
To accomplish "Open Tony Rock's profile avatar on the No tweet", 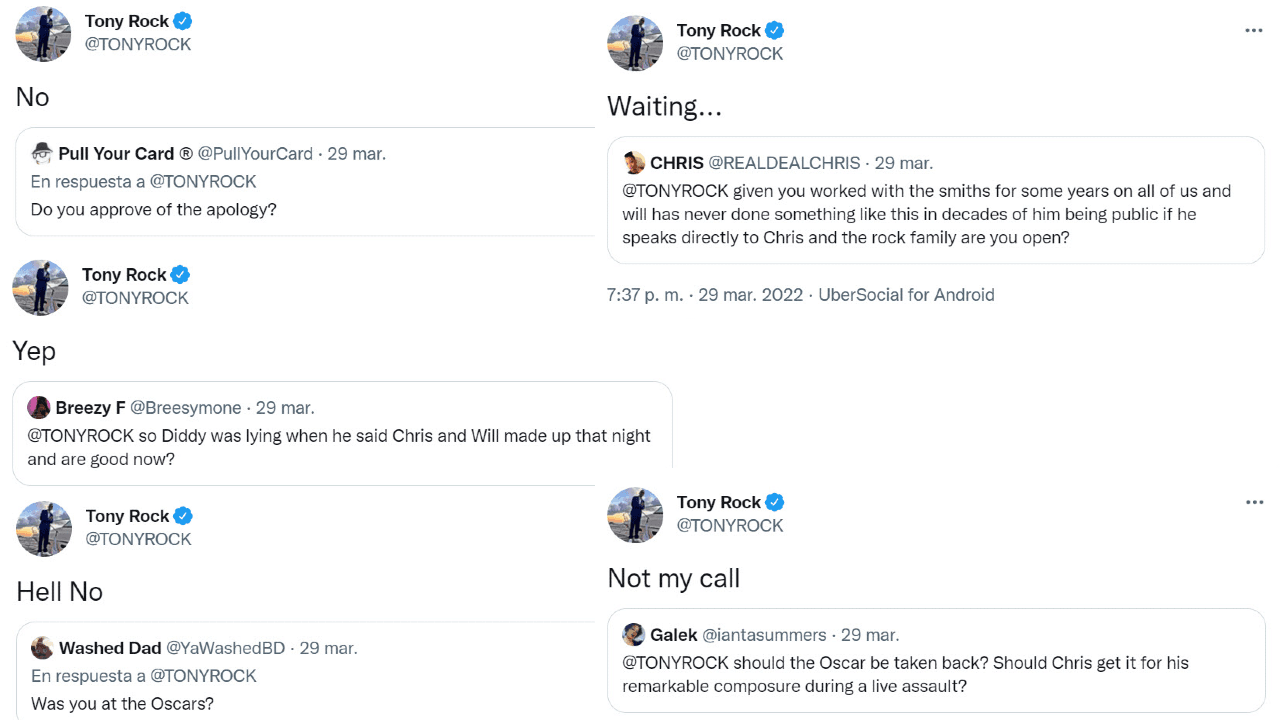I will click(x=42, y=33).
